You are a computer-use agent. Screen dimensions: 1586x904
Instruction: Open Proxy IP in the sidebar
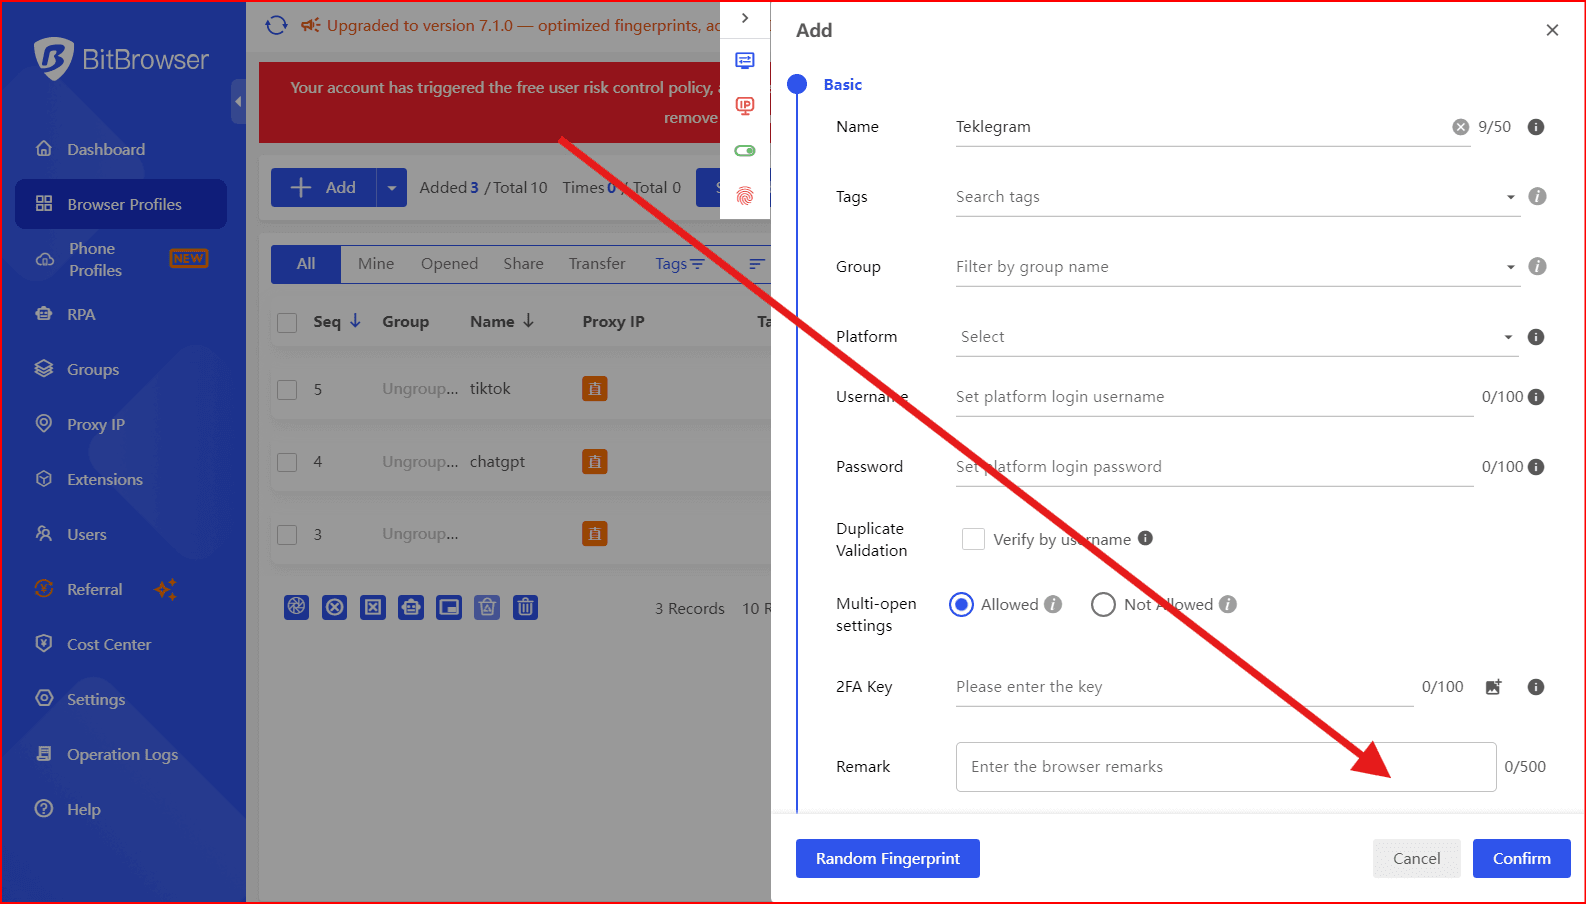click(x=95, y=424)
